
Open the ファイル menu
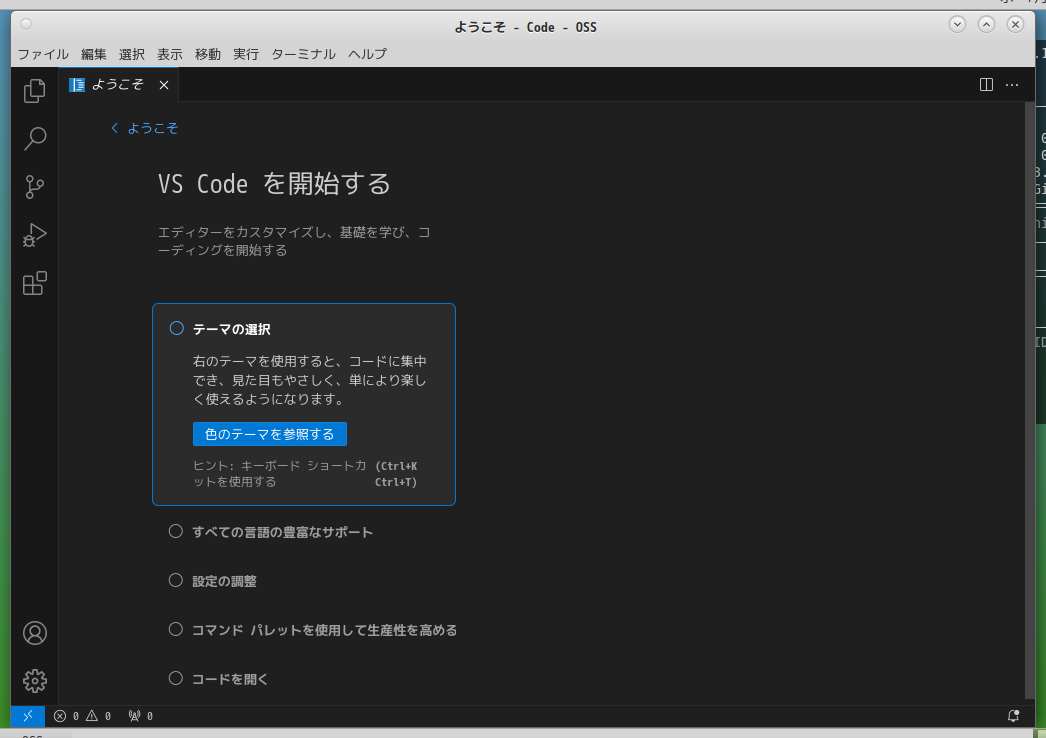[43, 54]
